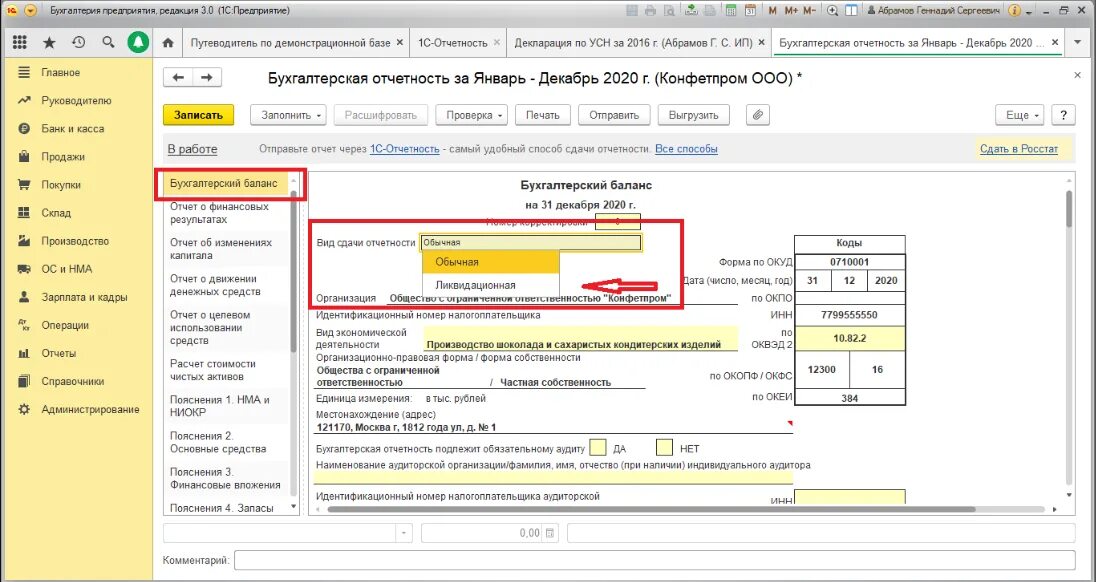Click the yellow Записать button
This screenshot has height=582, width=1096.
pos(199,115)
